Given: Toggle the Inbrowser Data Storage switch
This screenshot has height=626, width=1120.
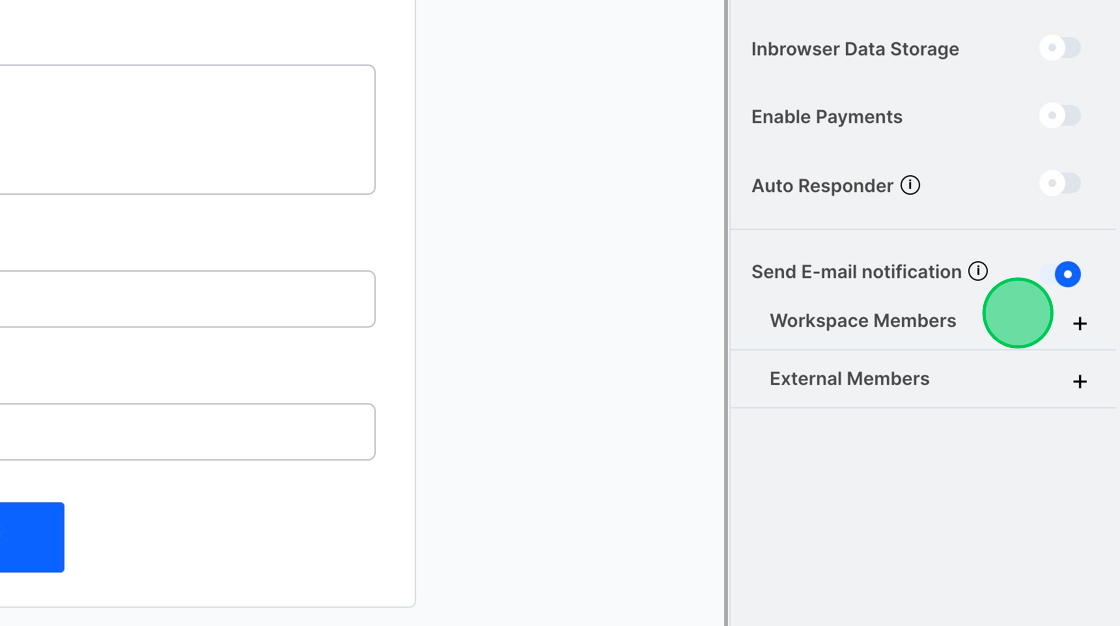Looking at the screenshot, I should (1060, 48).
